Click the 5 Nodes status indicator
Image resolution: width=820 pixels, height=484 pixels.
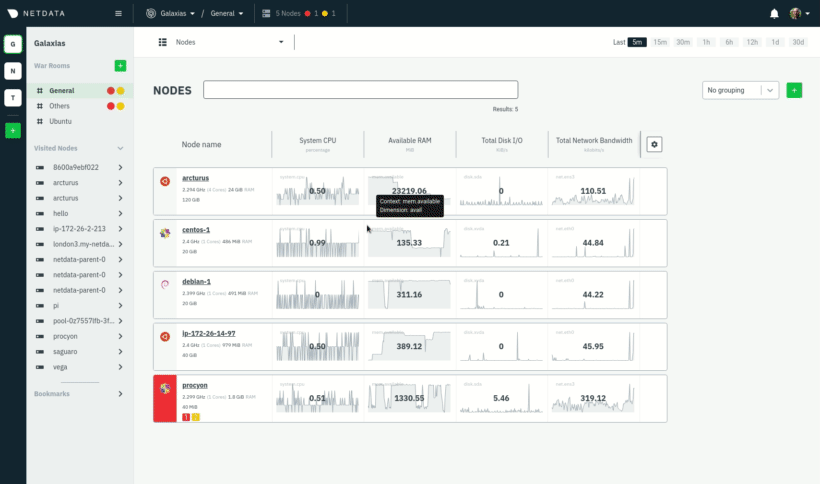[x=299, y=14]
